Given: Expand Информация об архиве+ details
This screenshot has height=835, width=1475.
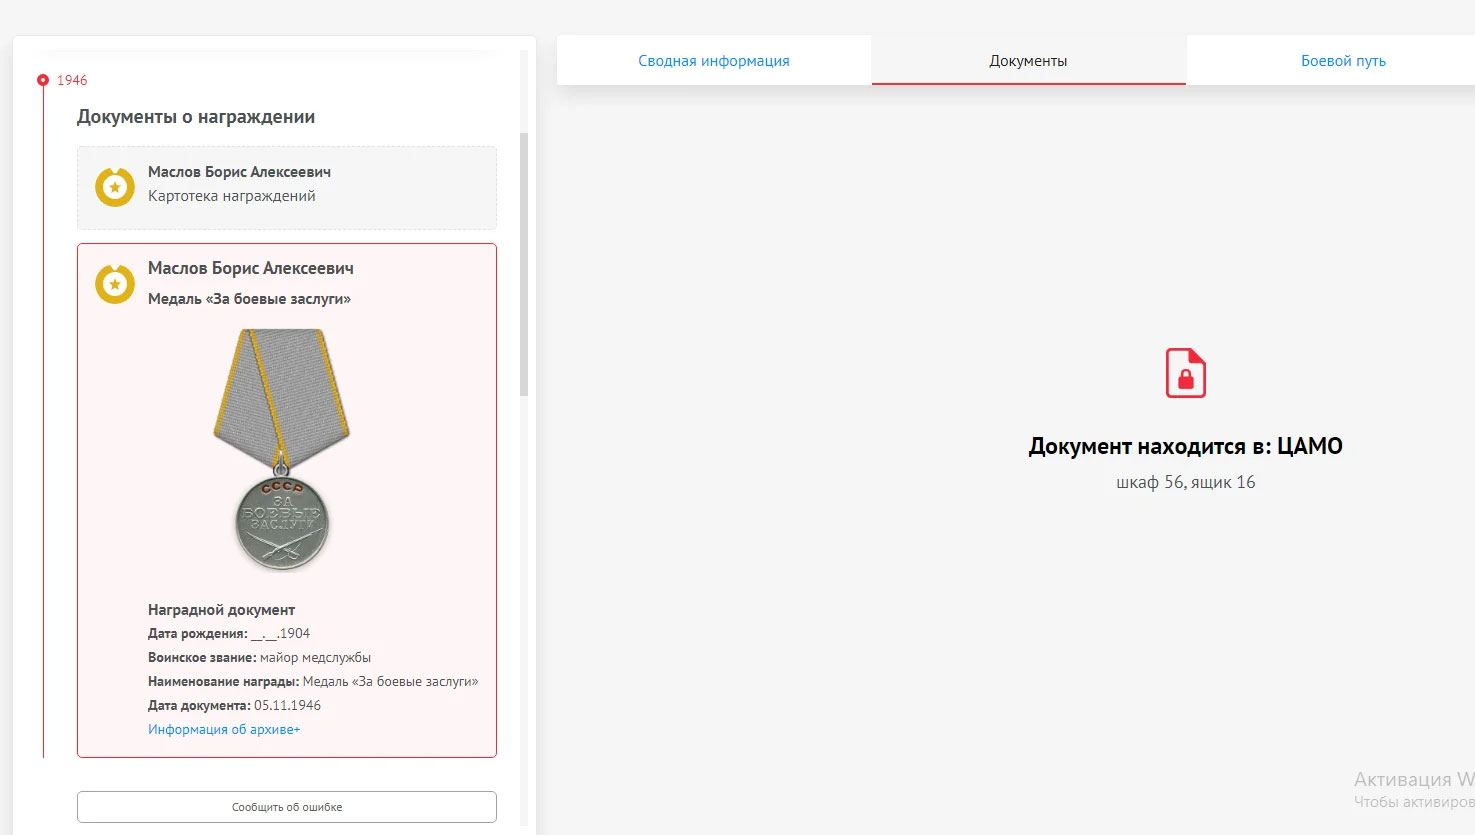Looking at the screenshot, I should (224, 730).
